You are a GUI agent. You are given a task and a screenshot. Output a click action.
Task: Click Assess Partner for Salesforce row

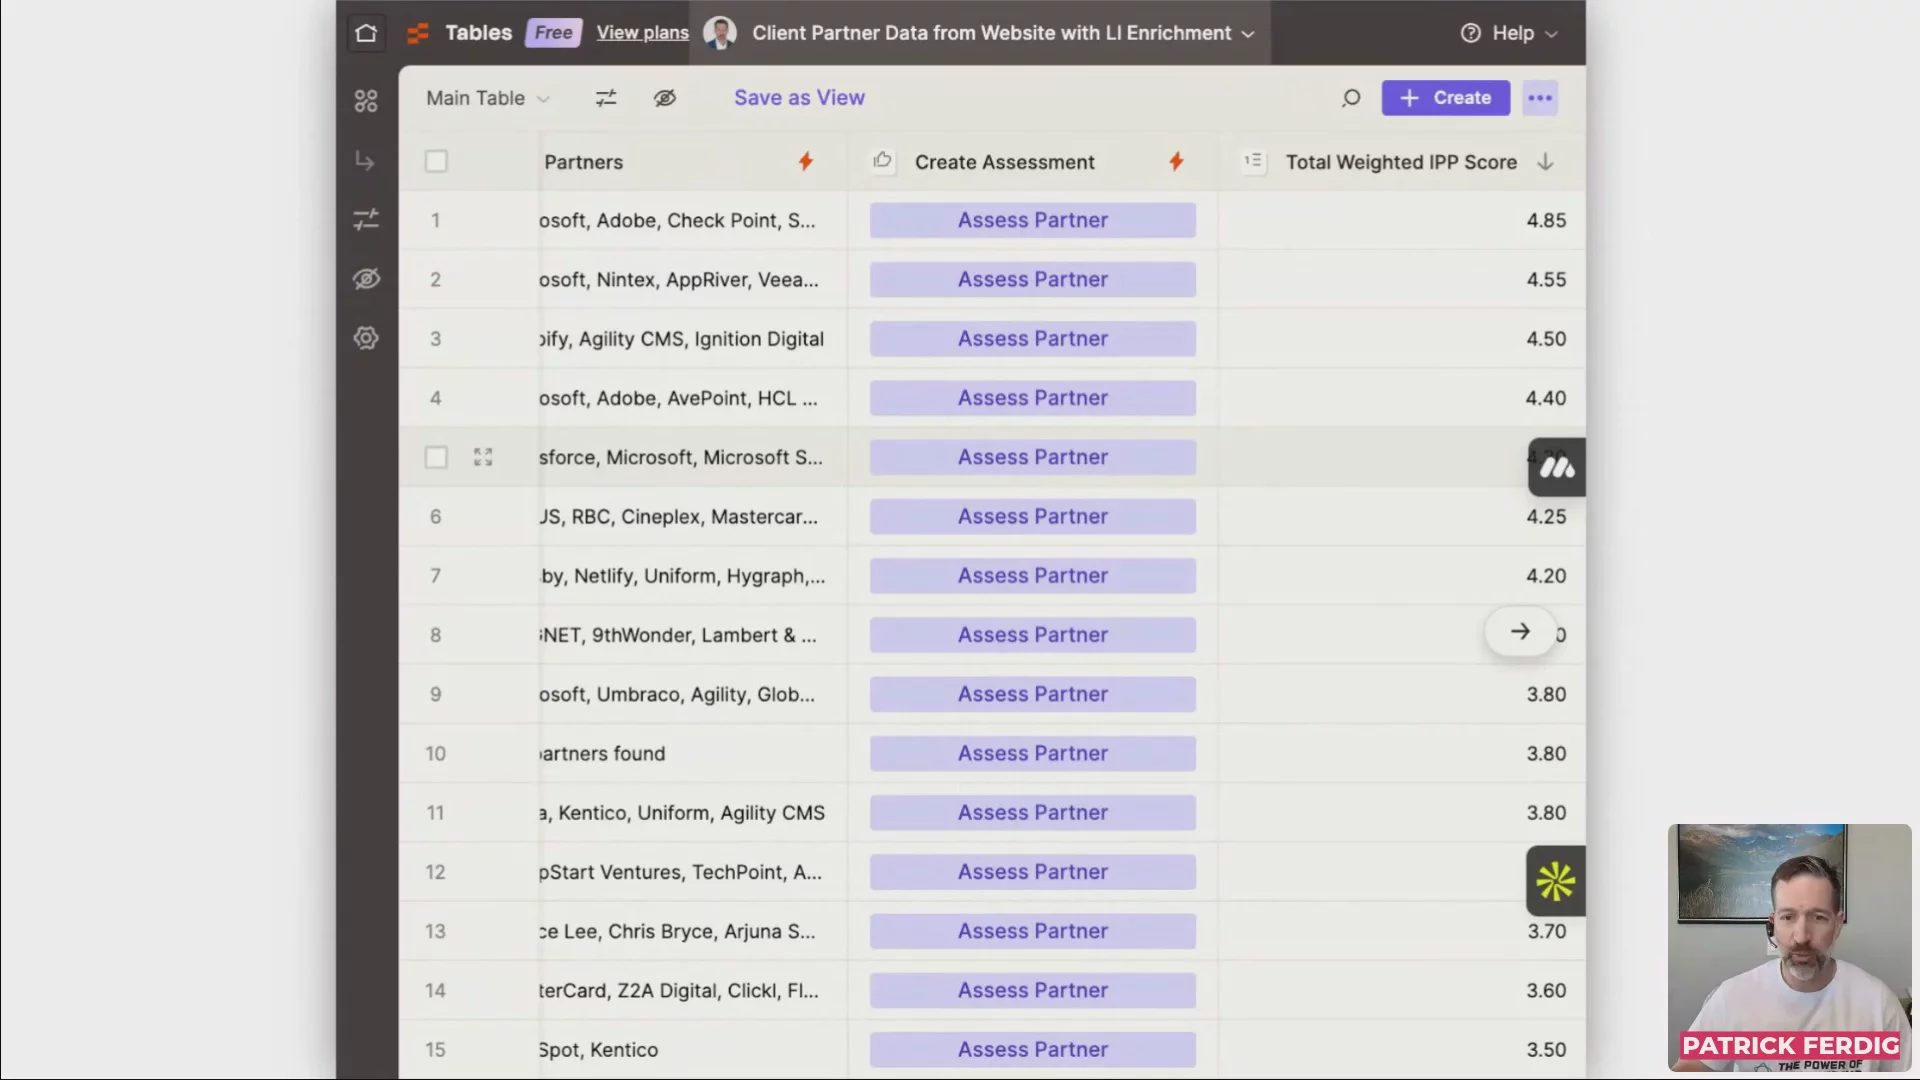click(1032, 457)
